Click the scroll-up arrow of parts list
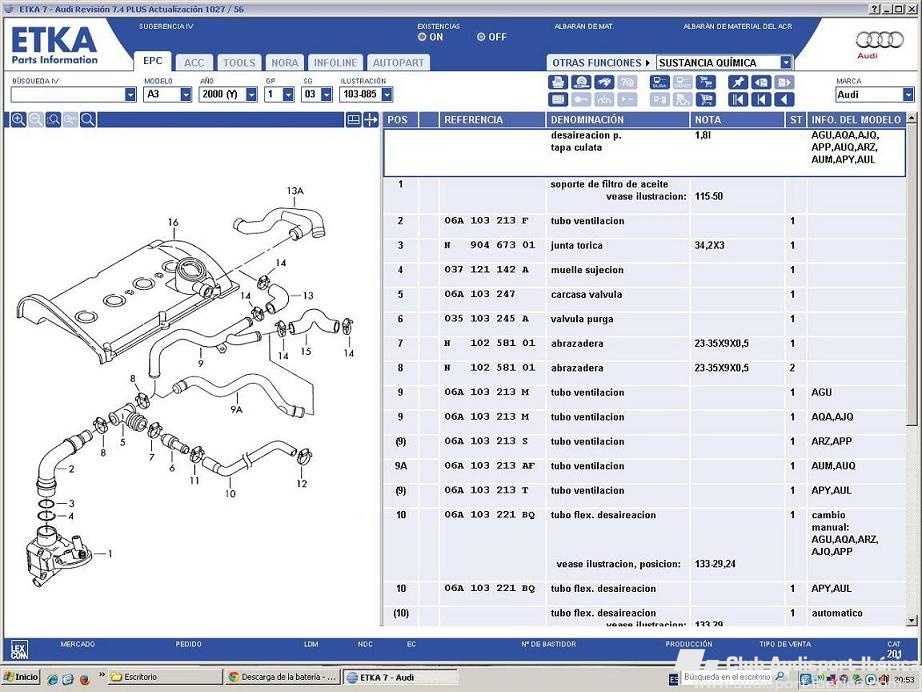922x692 pixels. coord(911,118)
